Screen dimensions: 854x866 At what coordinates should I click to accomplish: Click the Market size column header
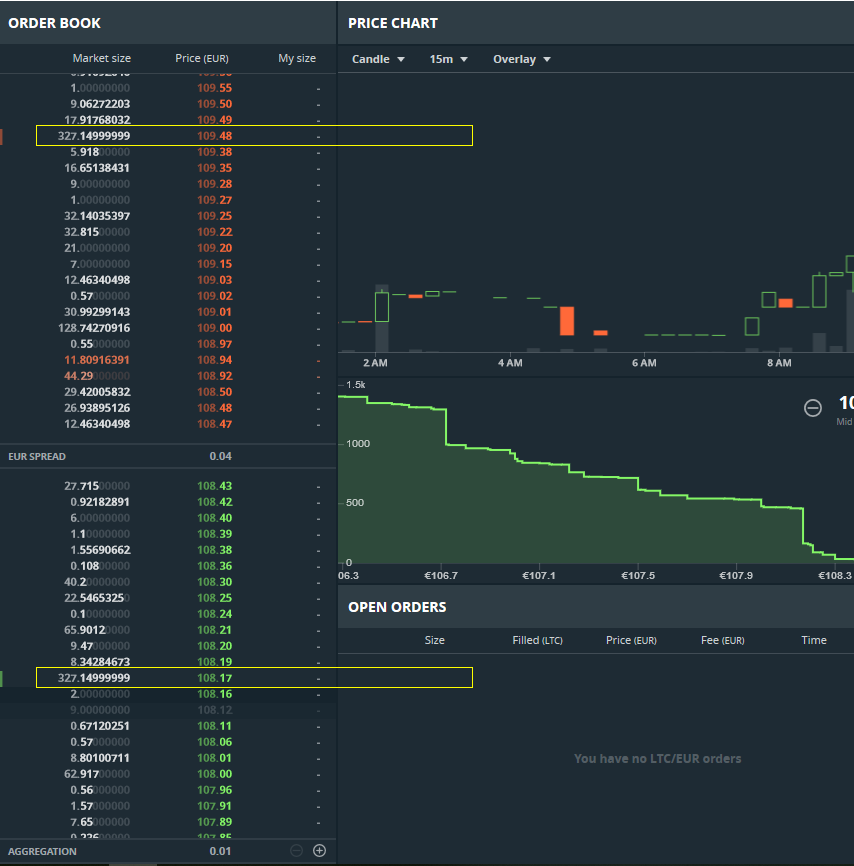[x=101, y=58]
